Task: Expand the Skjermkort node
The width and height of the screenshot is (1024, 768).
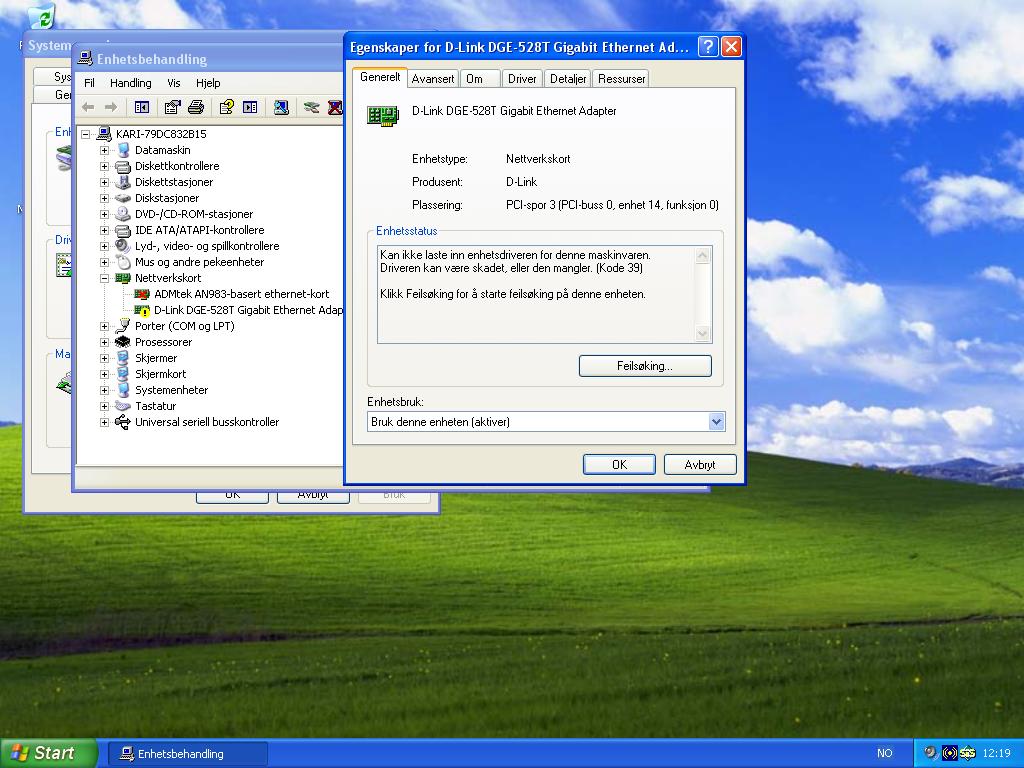Action: (x=104, y=374)
